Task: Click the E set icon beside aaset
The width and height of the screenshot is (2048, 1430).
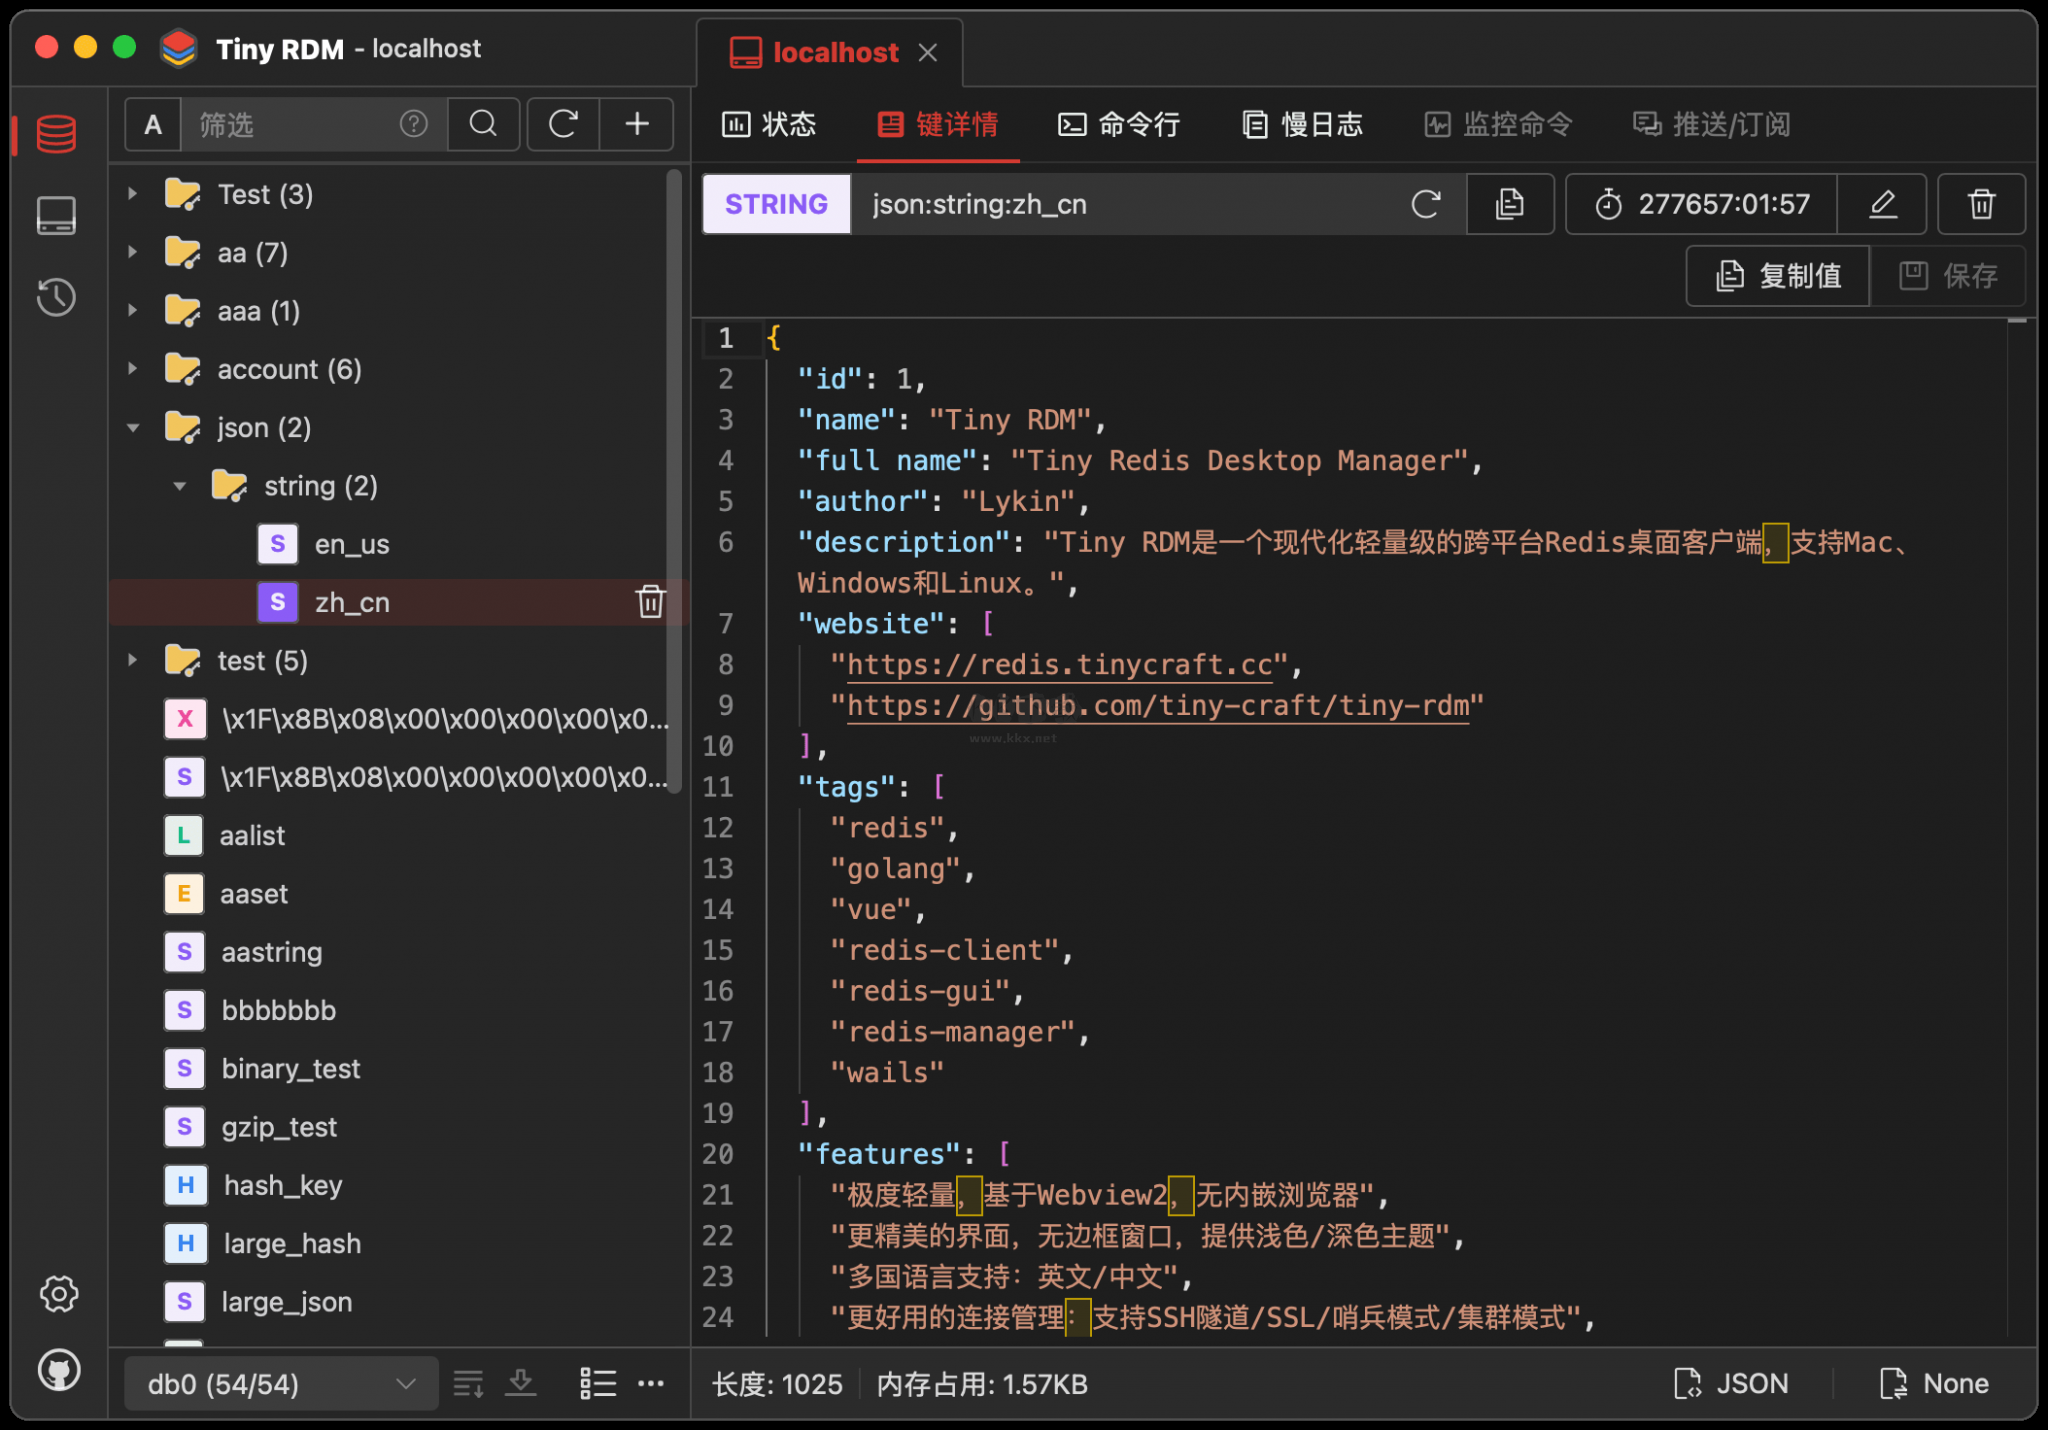Action: (184, 894)
